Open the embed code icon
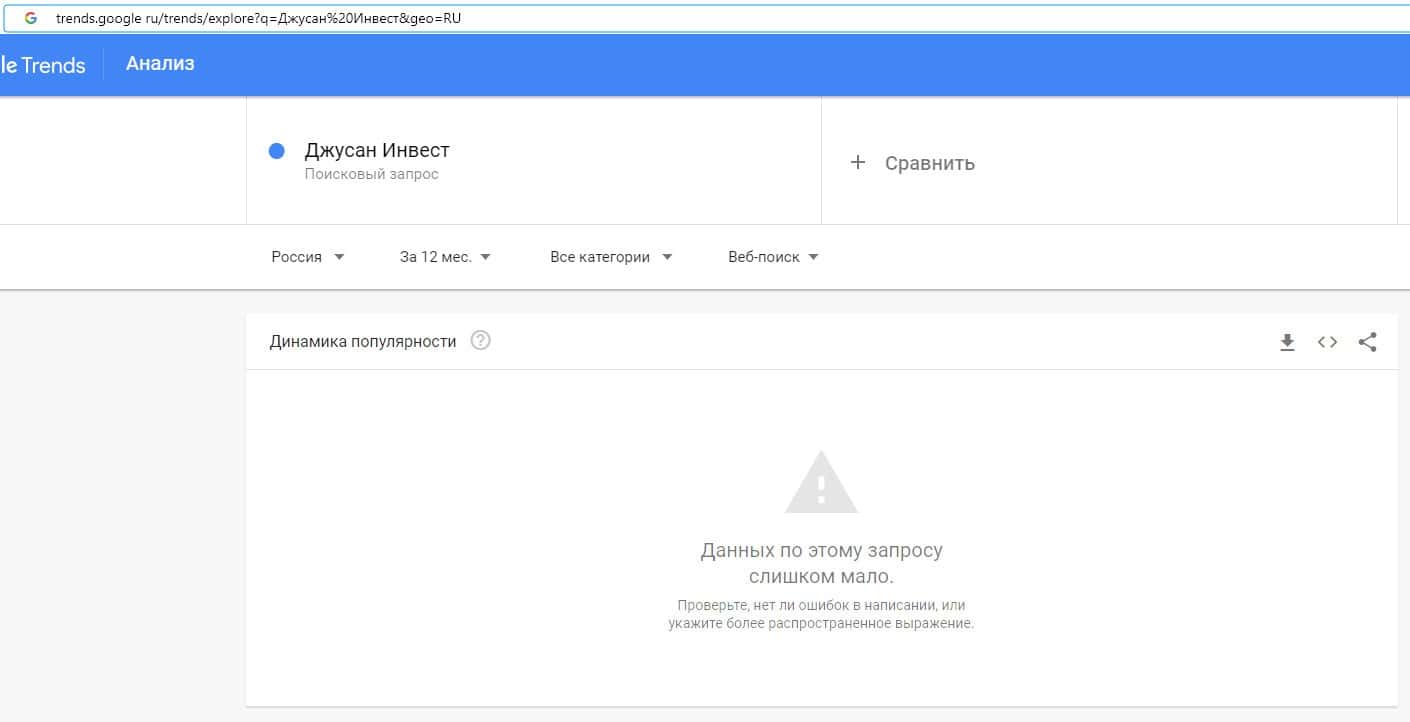The height and width of the screenshot is (722, 1410). pyautogui.click(x=1327, y=342)
